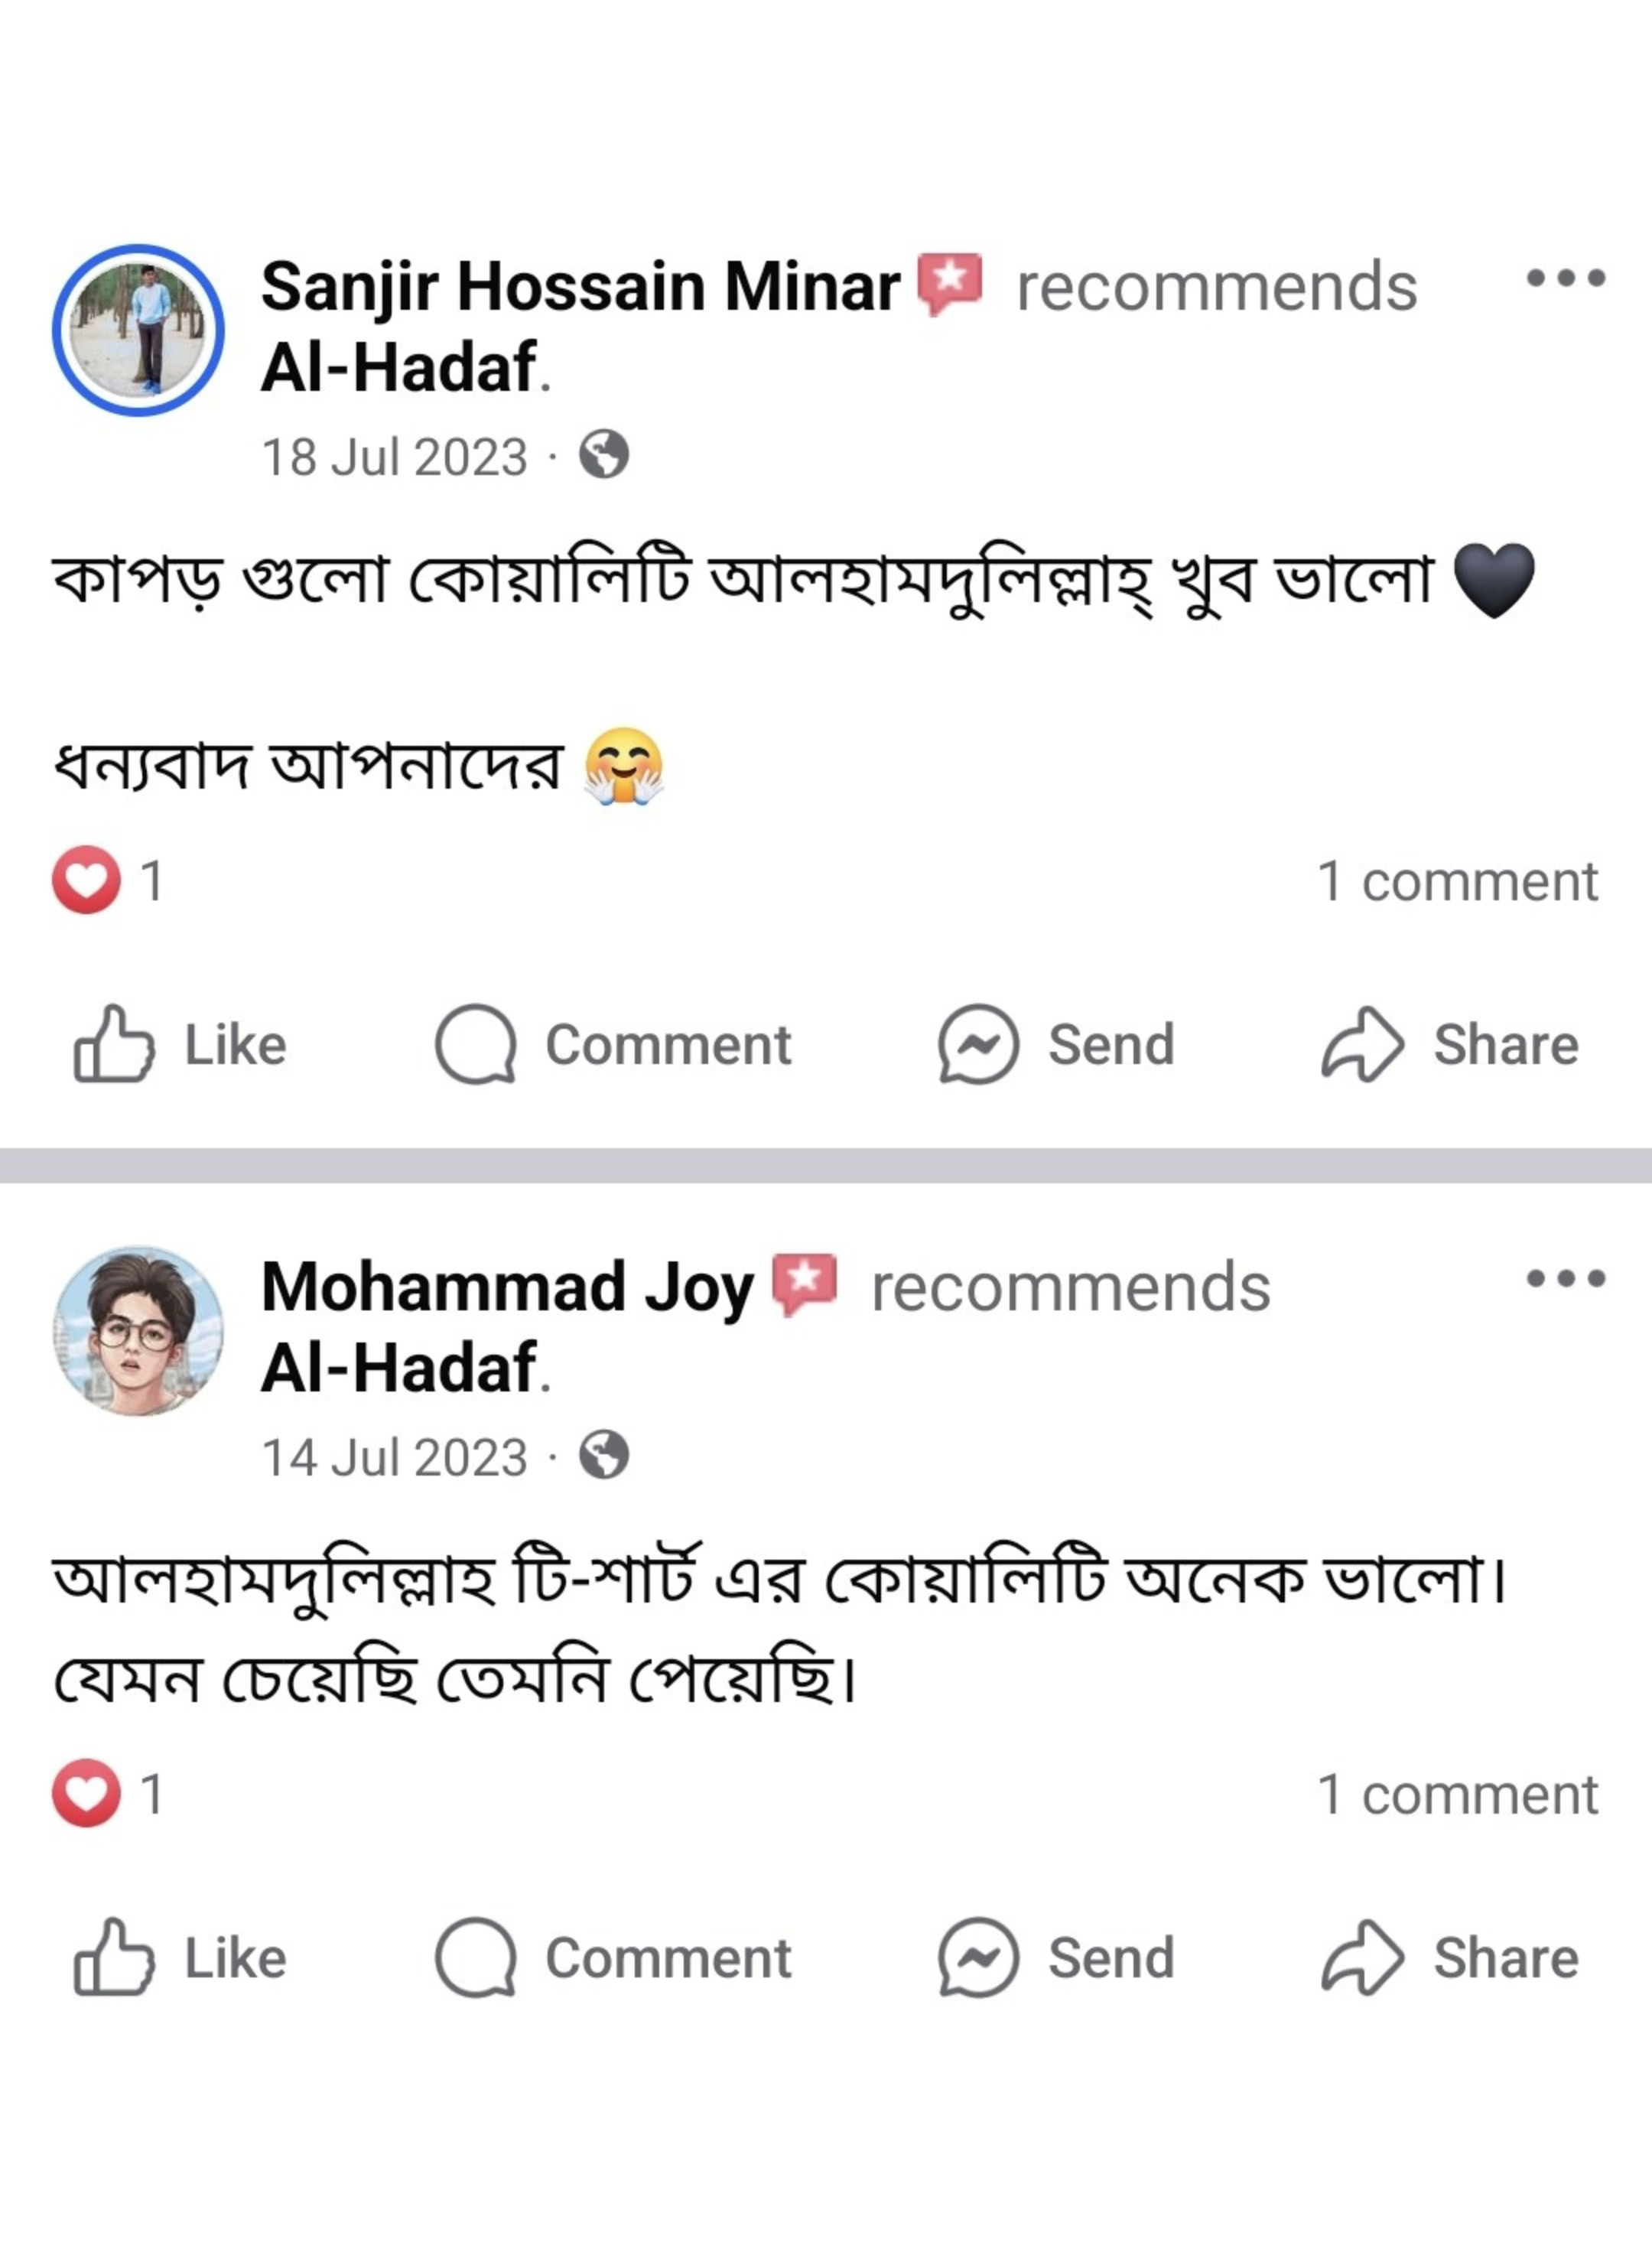Comment on Sanjir Hossain Minar's post
Screen dimensions: 1652x2252
(613, 1045)
